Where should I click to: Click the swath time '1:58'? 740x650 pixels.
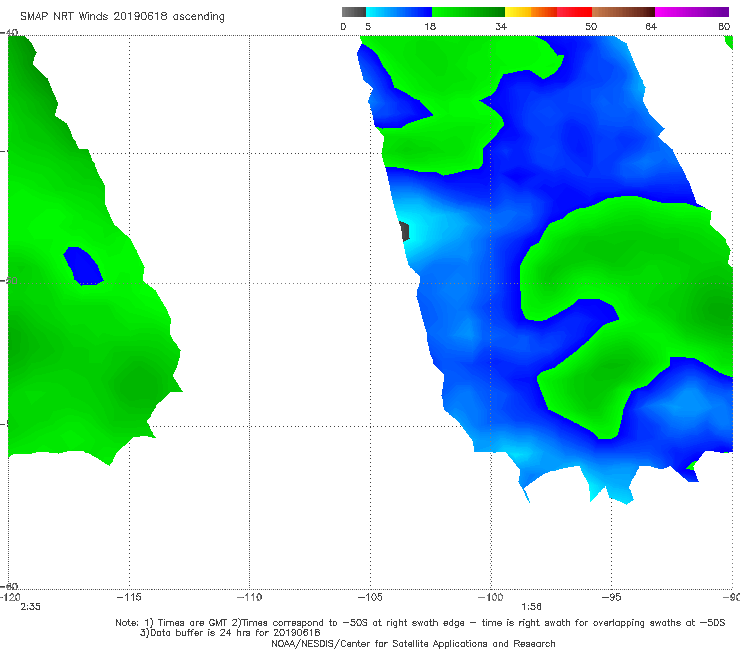pos(531,607)
